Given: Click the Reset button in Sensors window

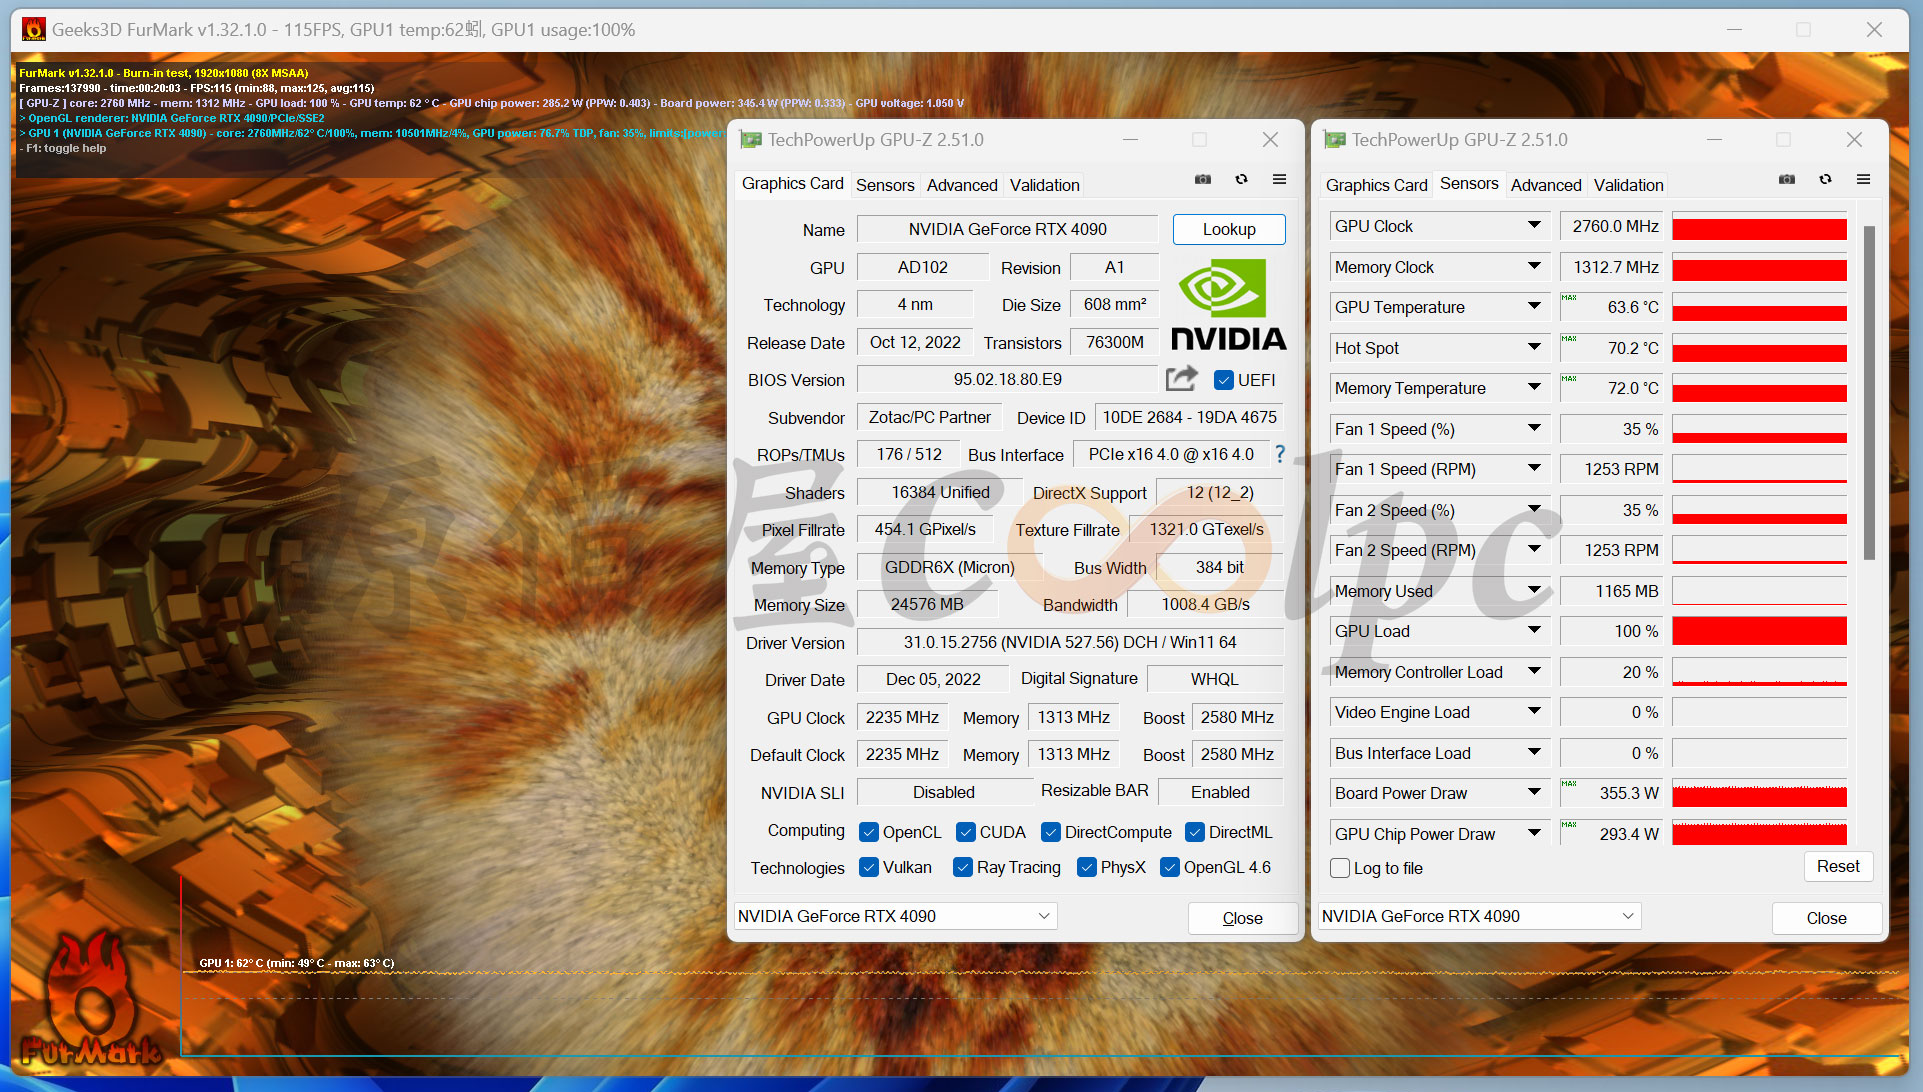Looking at the screenshot, I should tap(1838, 866).
